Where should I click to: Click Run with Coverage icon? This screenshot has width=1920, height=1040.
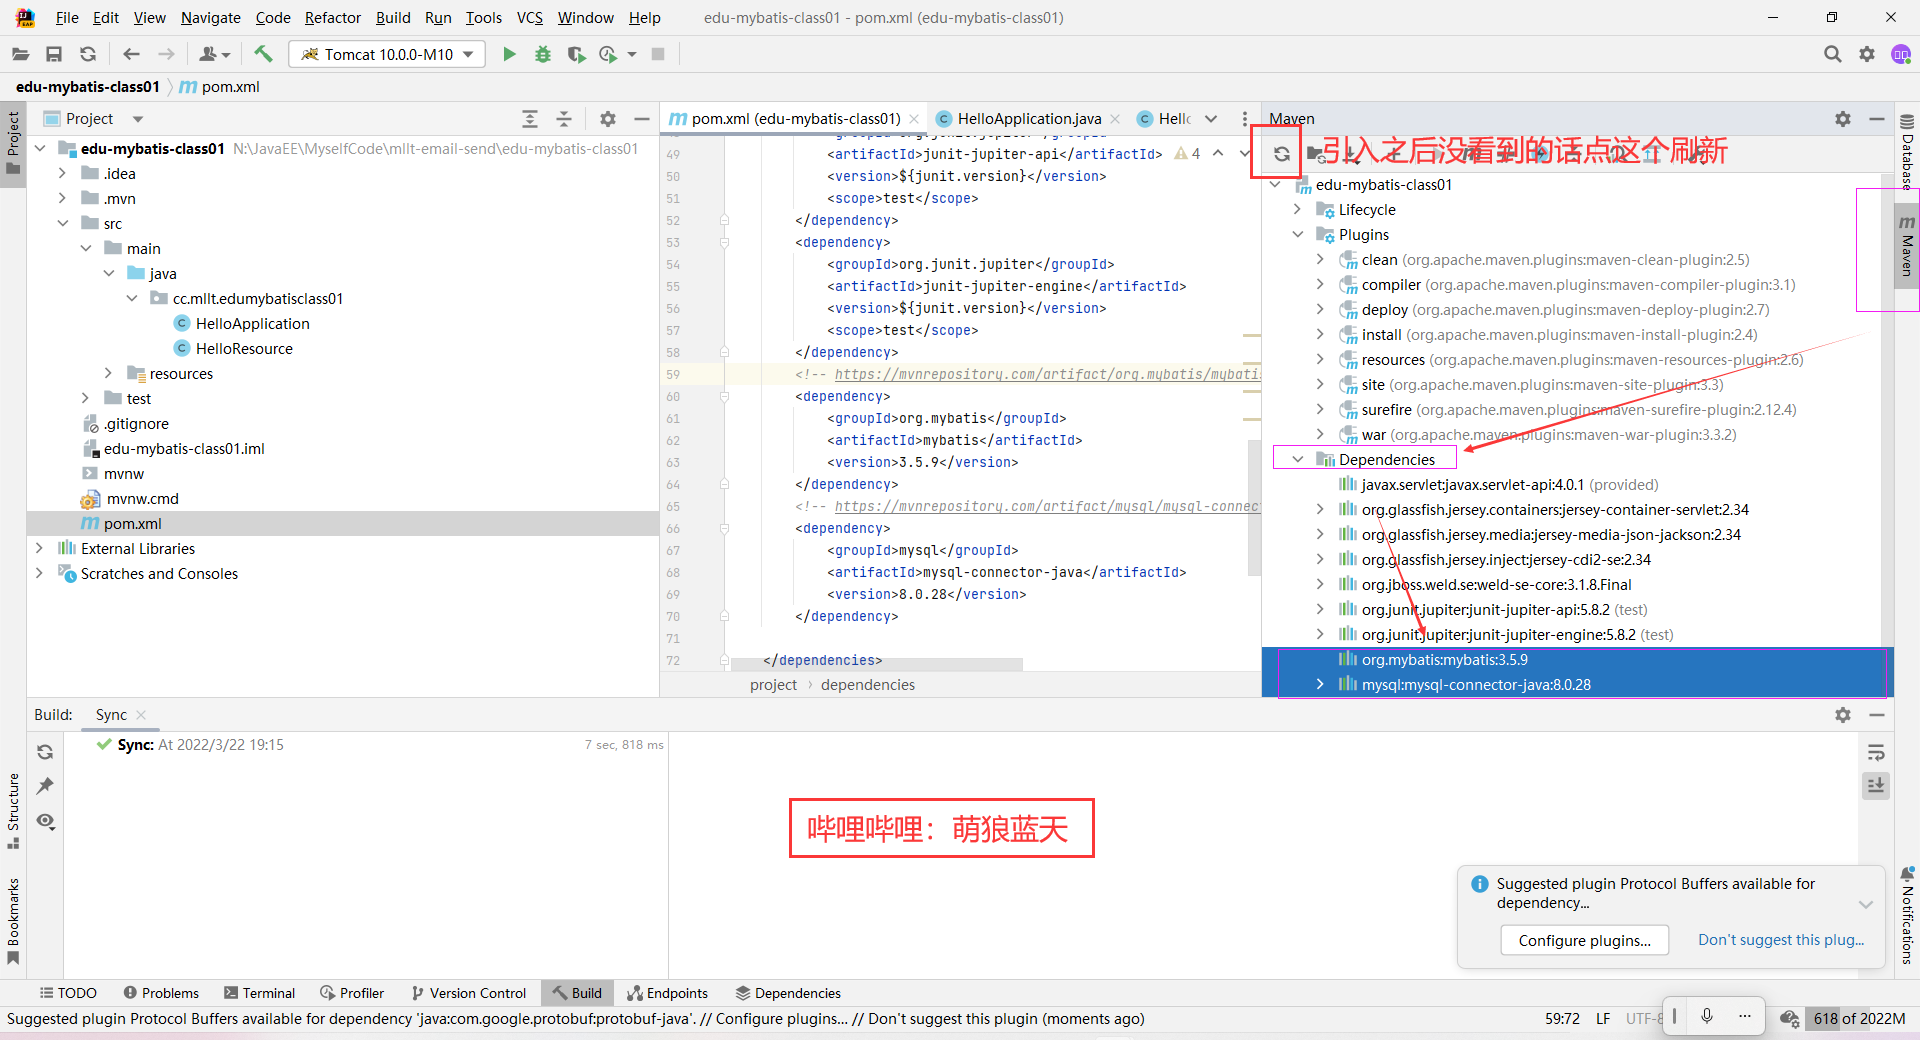tap(576, 54)
